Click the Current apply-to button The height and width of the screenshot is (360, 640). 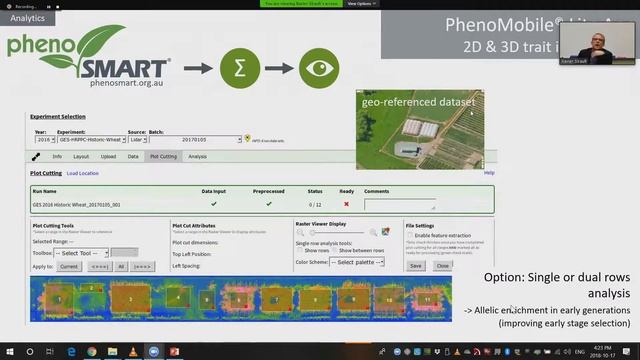[x=69, y=267]
